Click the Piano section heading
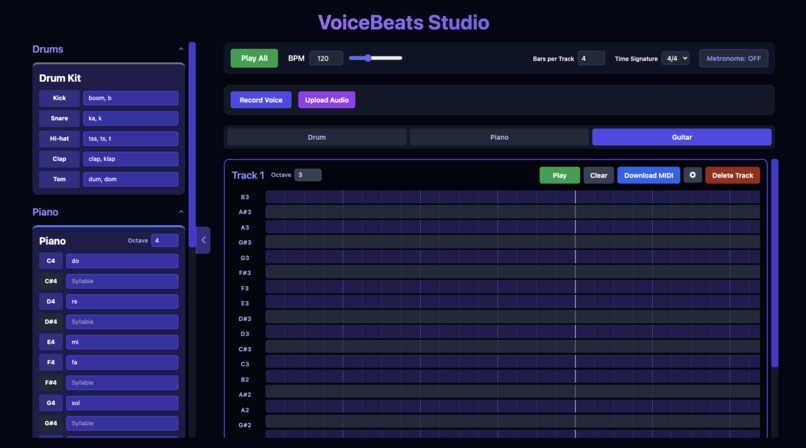The width and height of the screenshot is (806, 448). click(45, 212)
